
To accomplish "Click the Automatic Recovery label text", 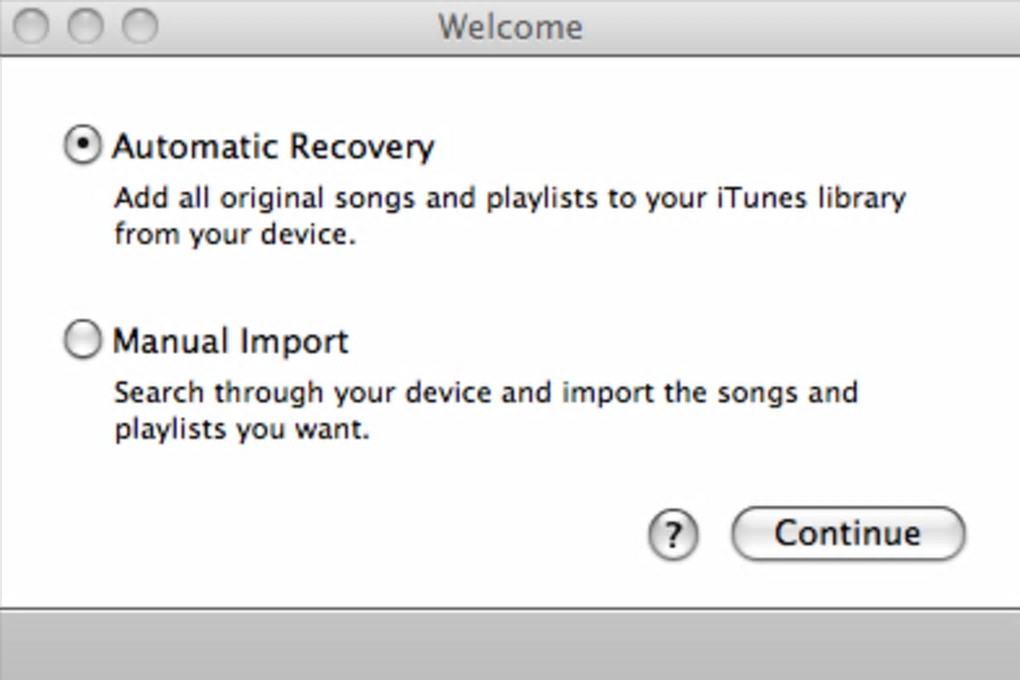I will pos(272,147).
